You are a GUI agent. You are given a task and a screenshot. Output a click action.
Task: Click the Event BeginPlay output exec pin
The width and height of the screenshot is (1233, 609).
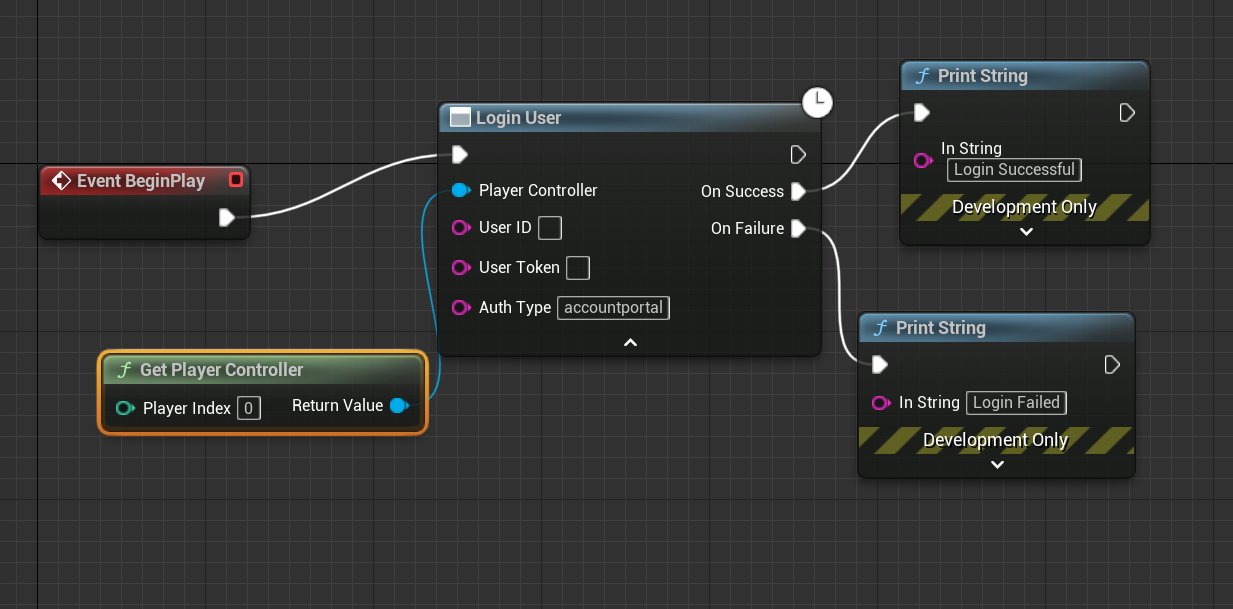pyautogui.click(x=227, y=217)
